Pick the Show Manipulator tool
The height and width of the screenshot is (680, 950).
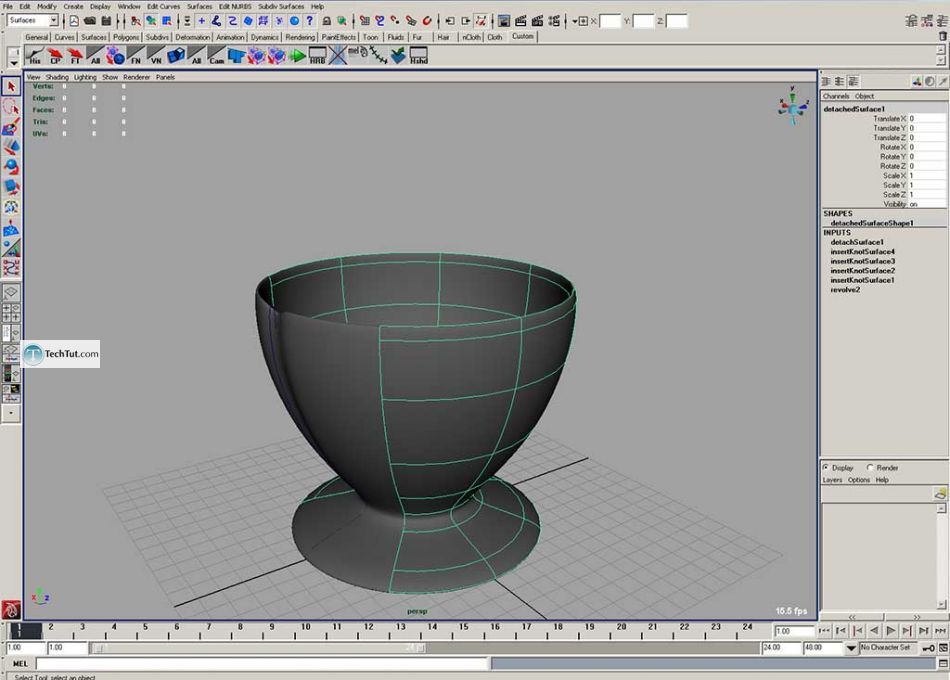(11, 248)
